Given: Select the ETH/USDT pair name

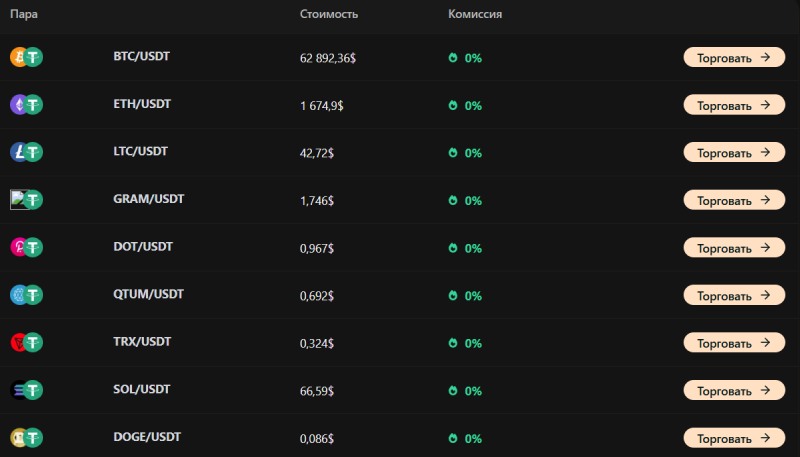Looking at the screenshot, I should [x=142, y=104].
